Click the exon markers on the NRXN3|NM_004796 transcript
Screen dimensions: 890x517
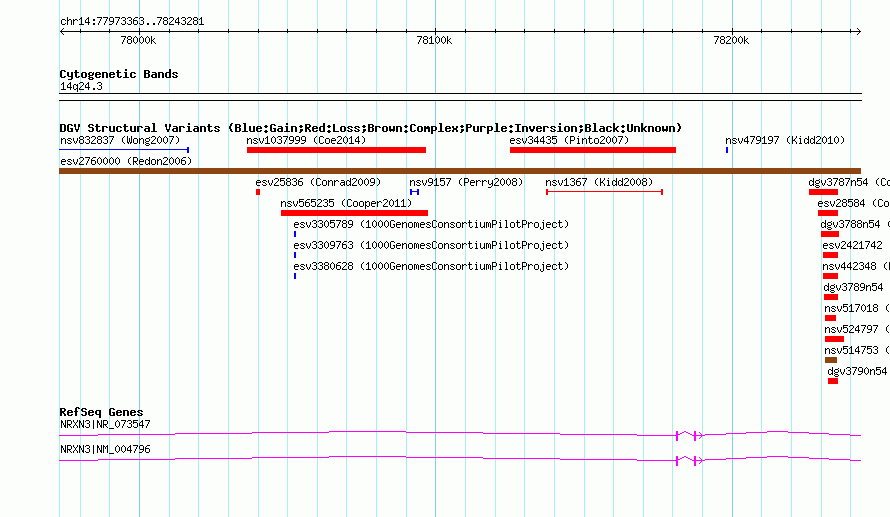690,460
